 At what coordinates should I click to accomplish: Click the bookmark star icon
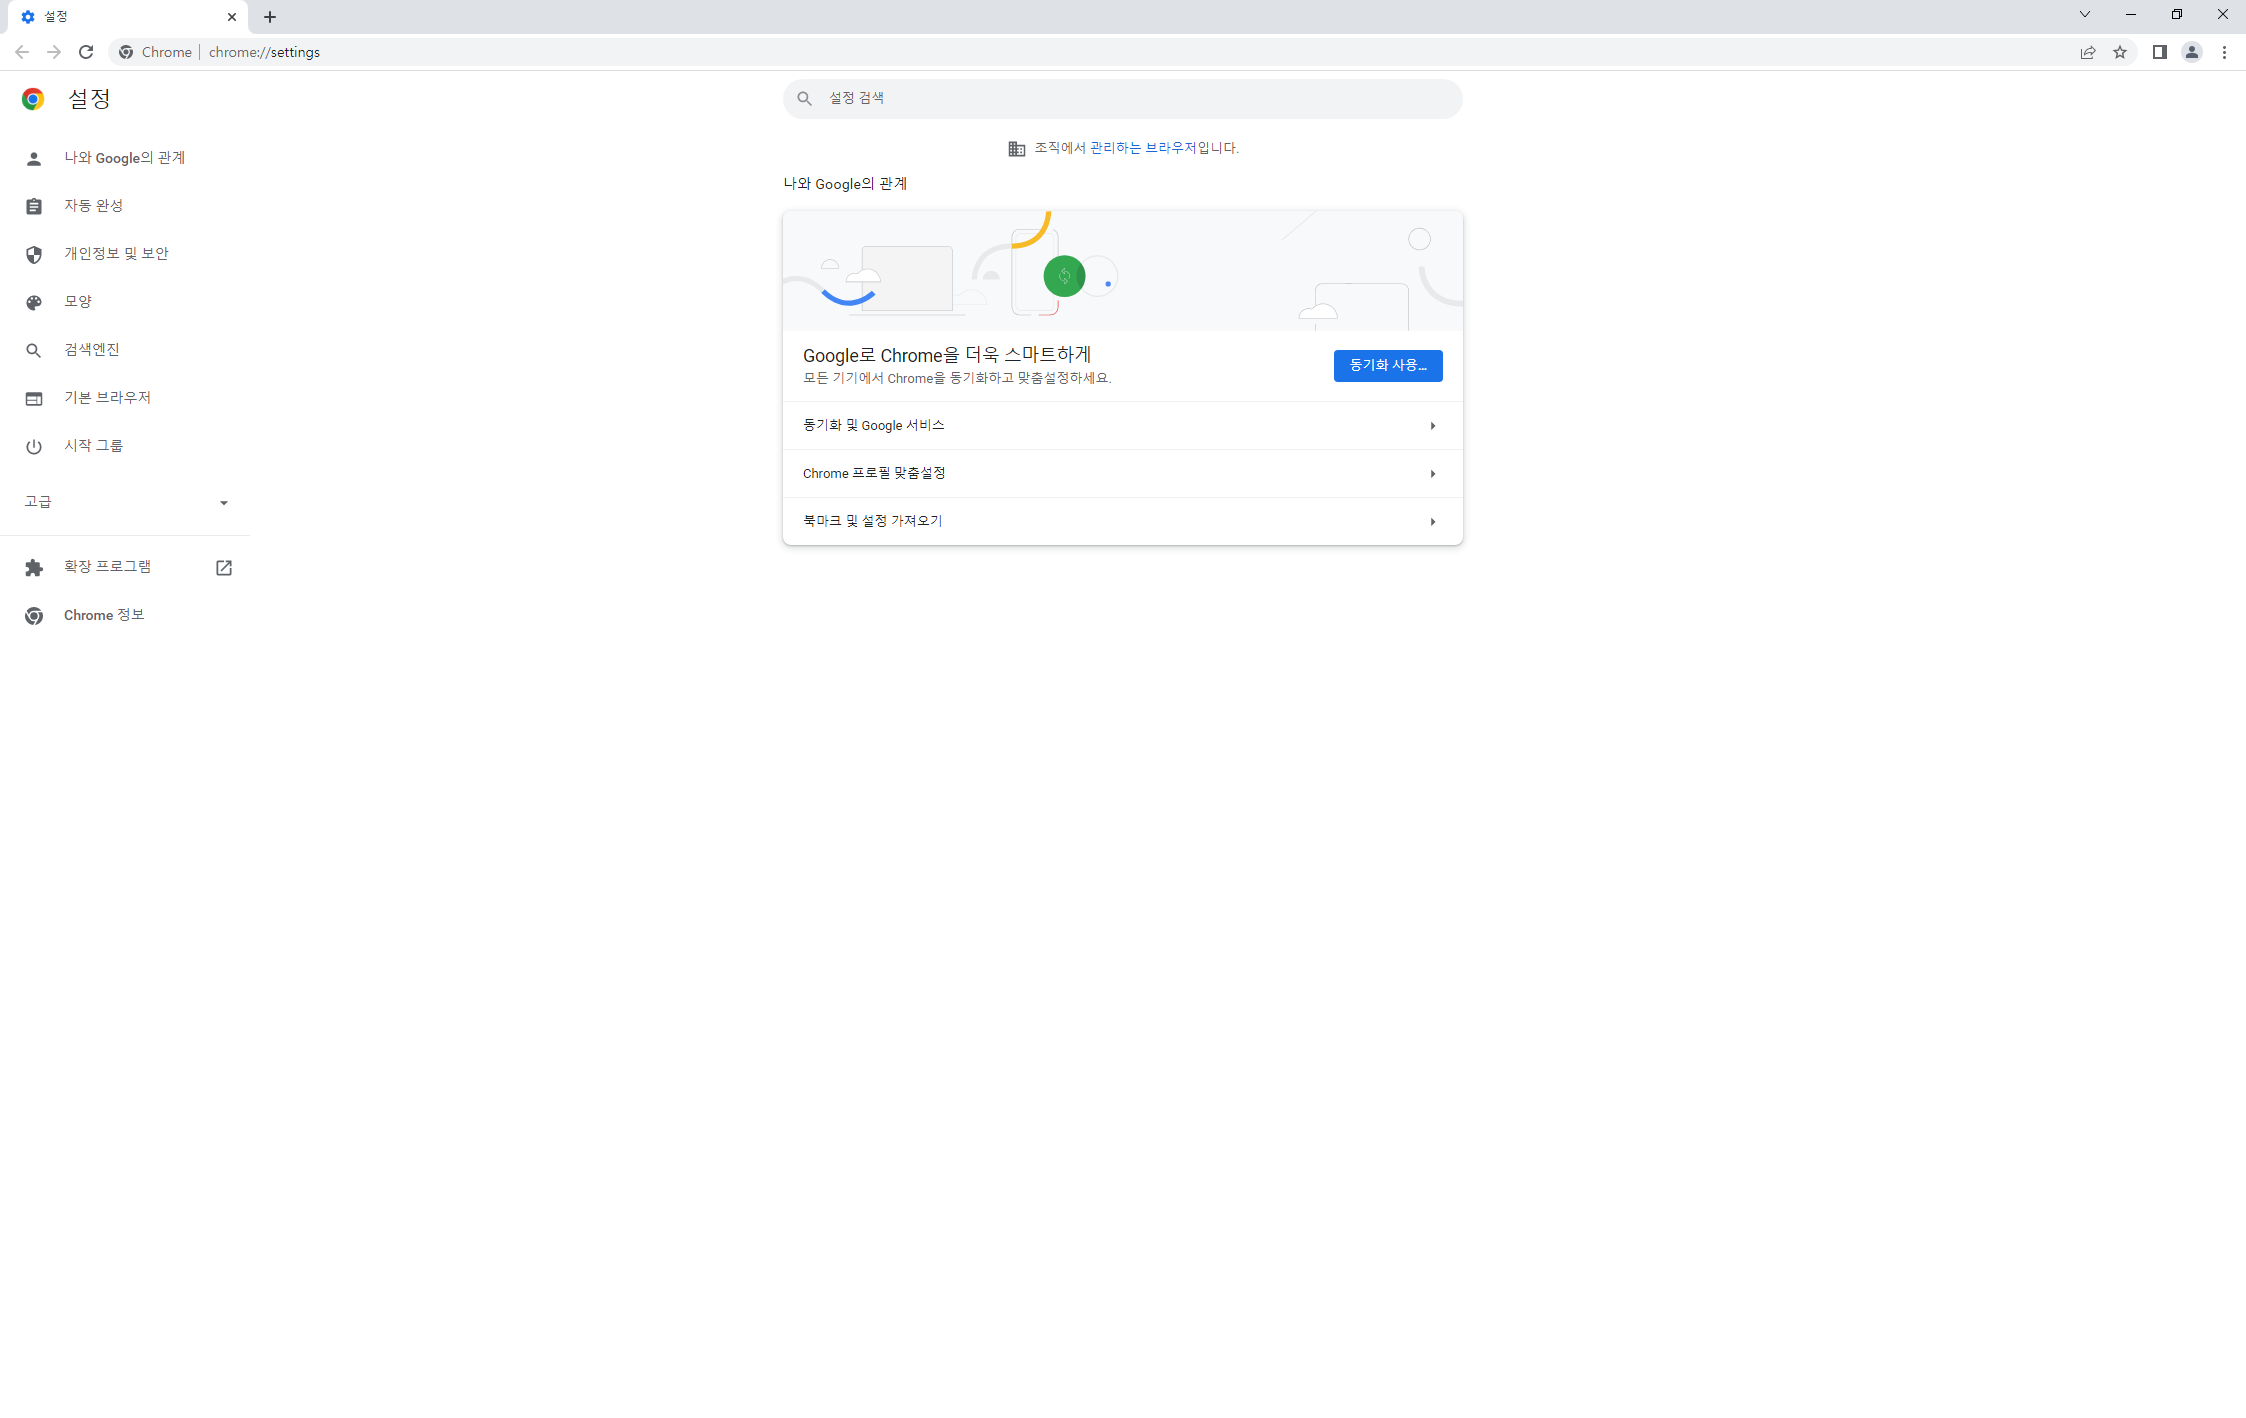coord(2120,52)
